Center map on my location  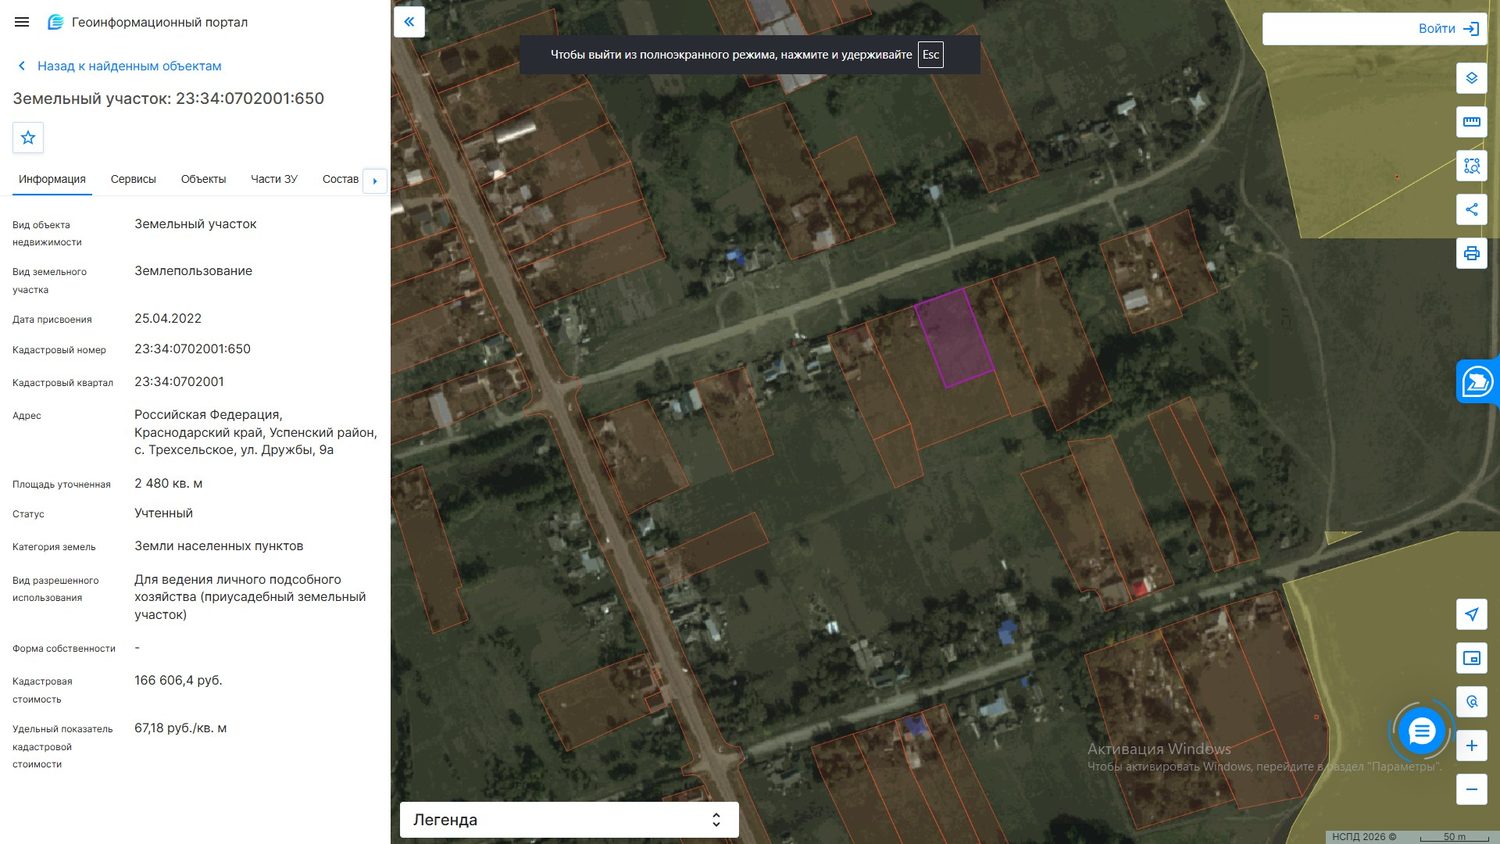(x=1472, y=614)
